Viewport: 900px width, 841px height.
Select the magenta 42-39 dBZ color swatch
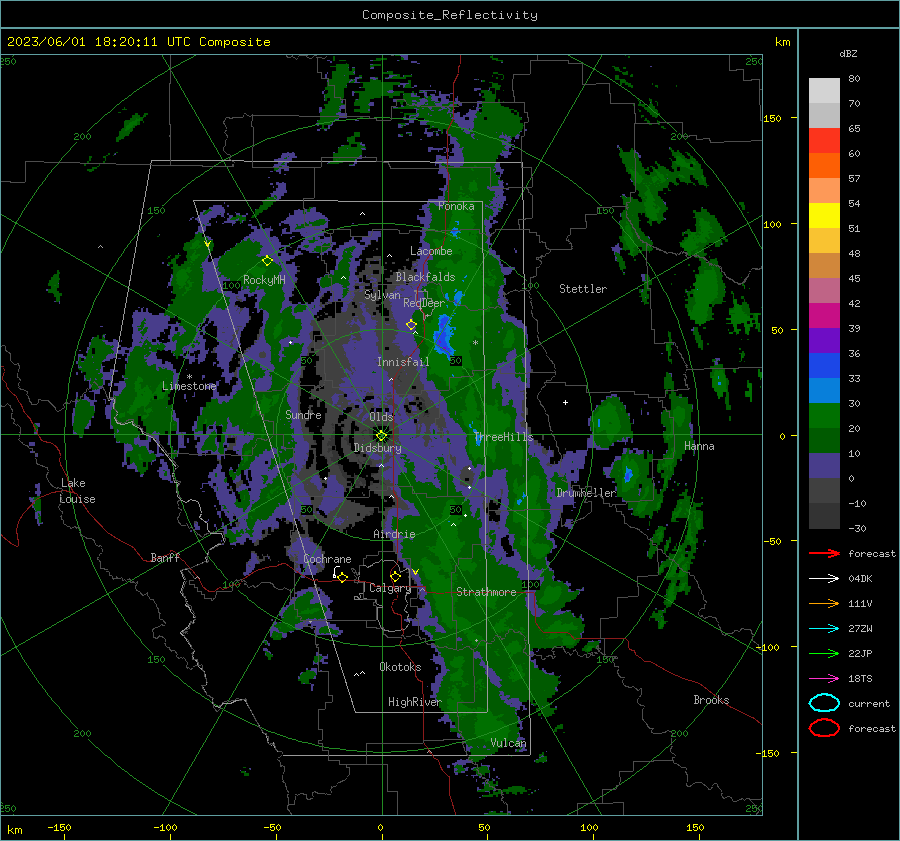pos(824,316)
